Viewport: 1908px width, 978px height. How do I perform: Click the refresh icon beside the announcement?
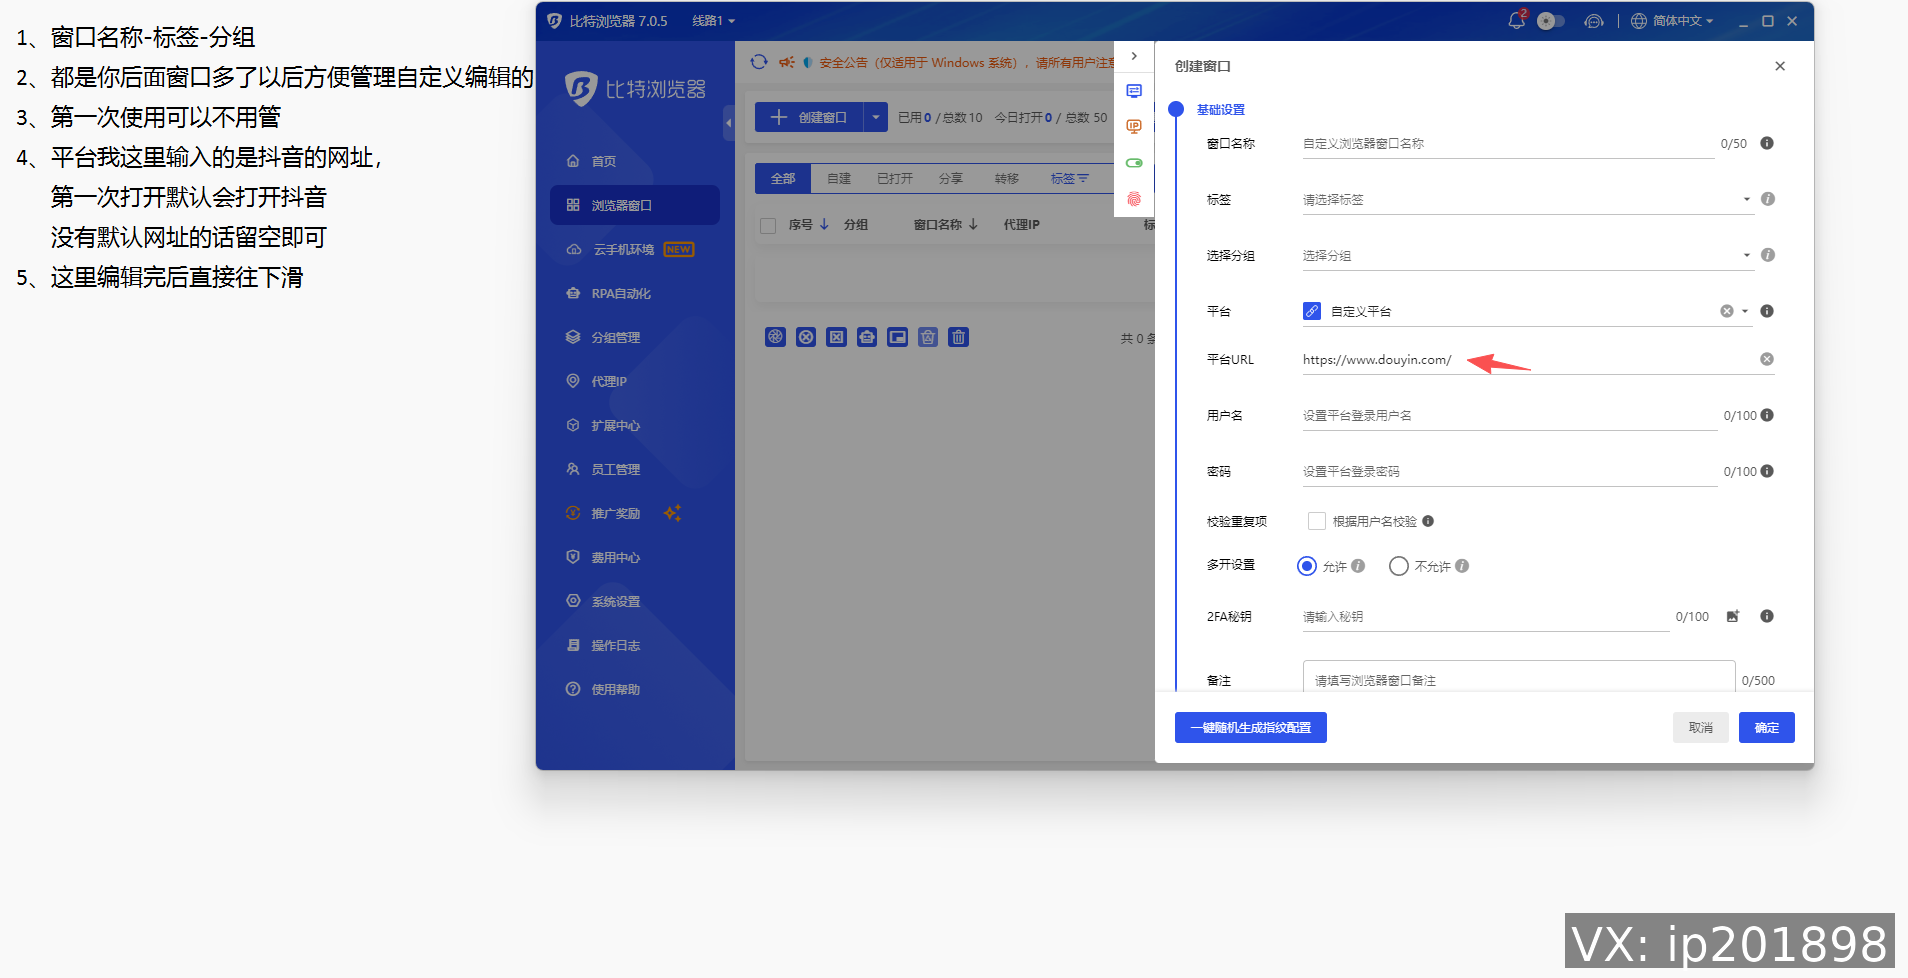759,62
